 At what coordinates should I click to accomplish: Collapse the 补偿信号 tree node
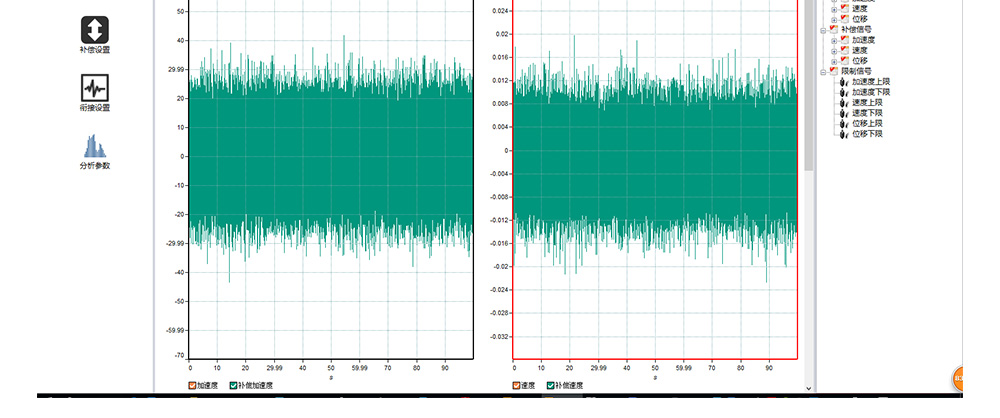pos(822,30)
